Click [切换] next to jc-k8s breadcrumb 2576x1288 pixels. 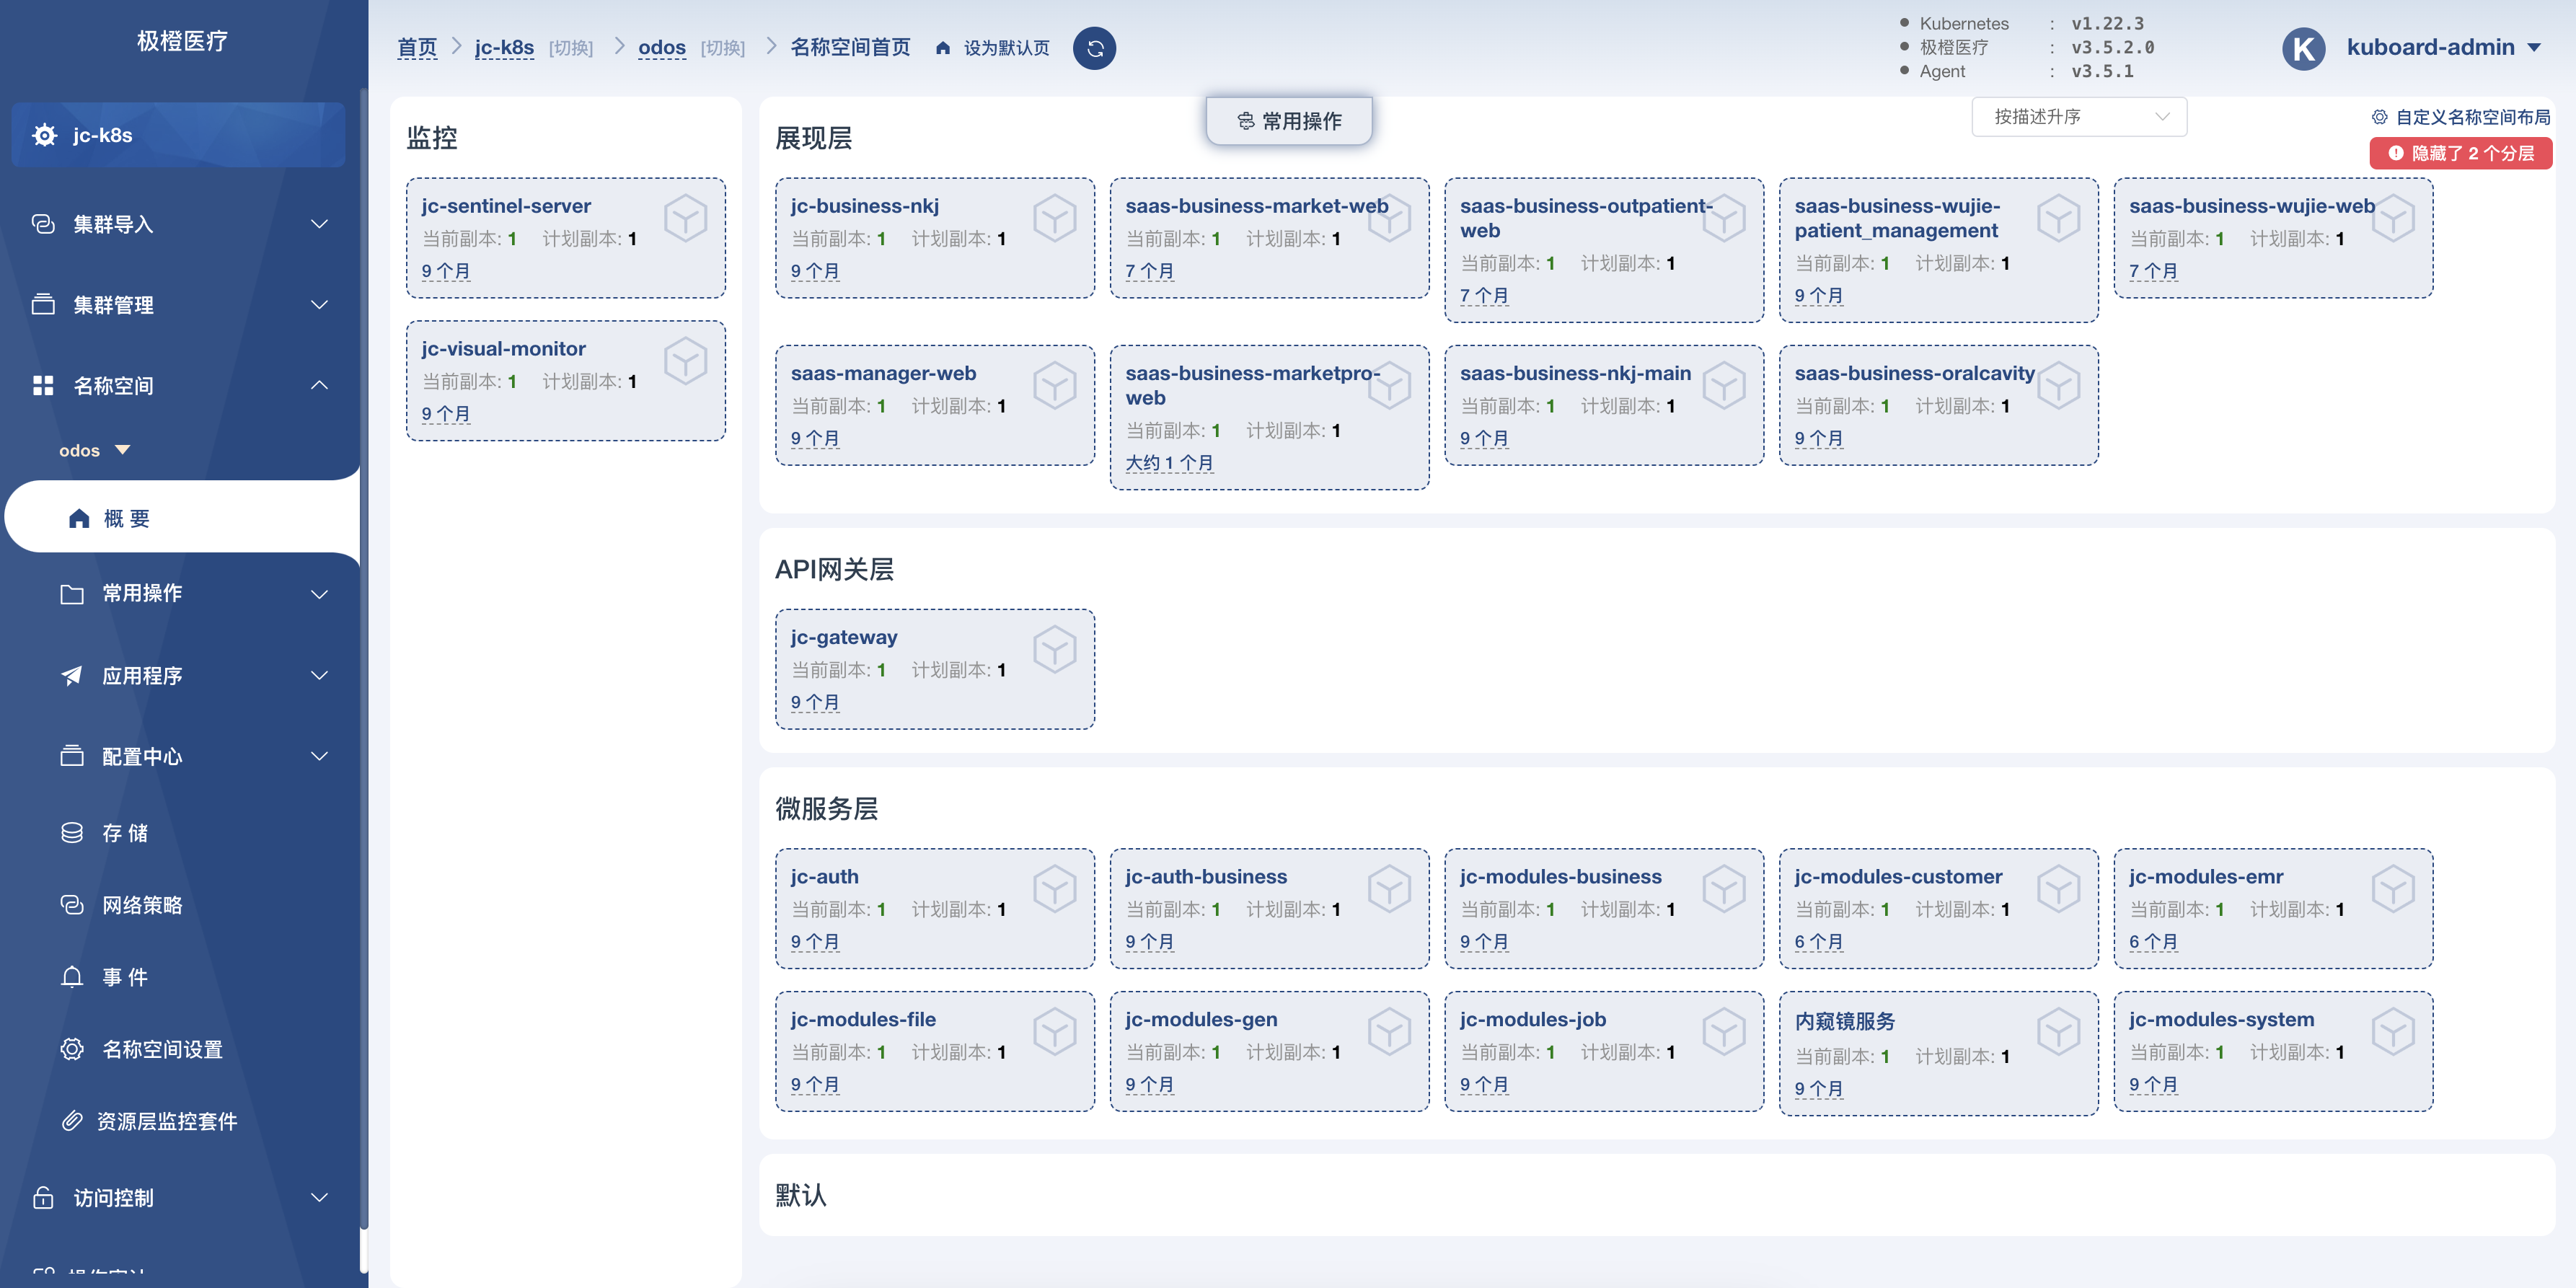pos(571,48)
